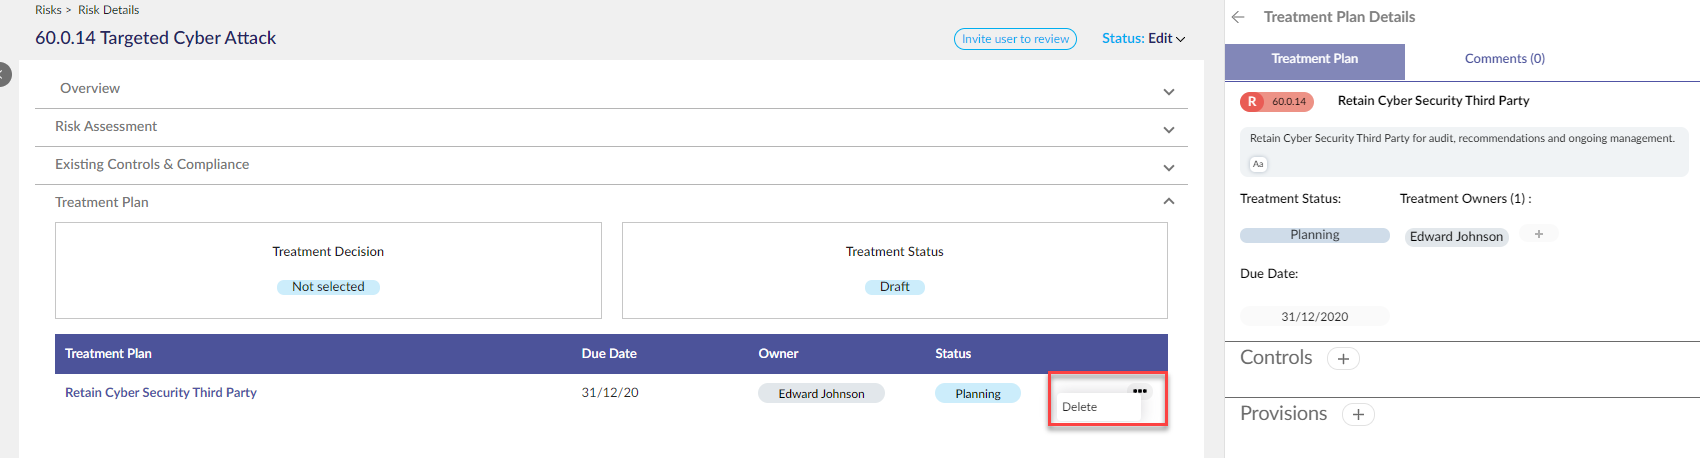Select the Treatment Plan tab

1315,61
